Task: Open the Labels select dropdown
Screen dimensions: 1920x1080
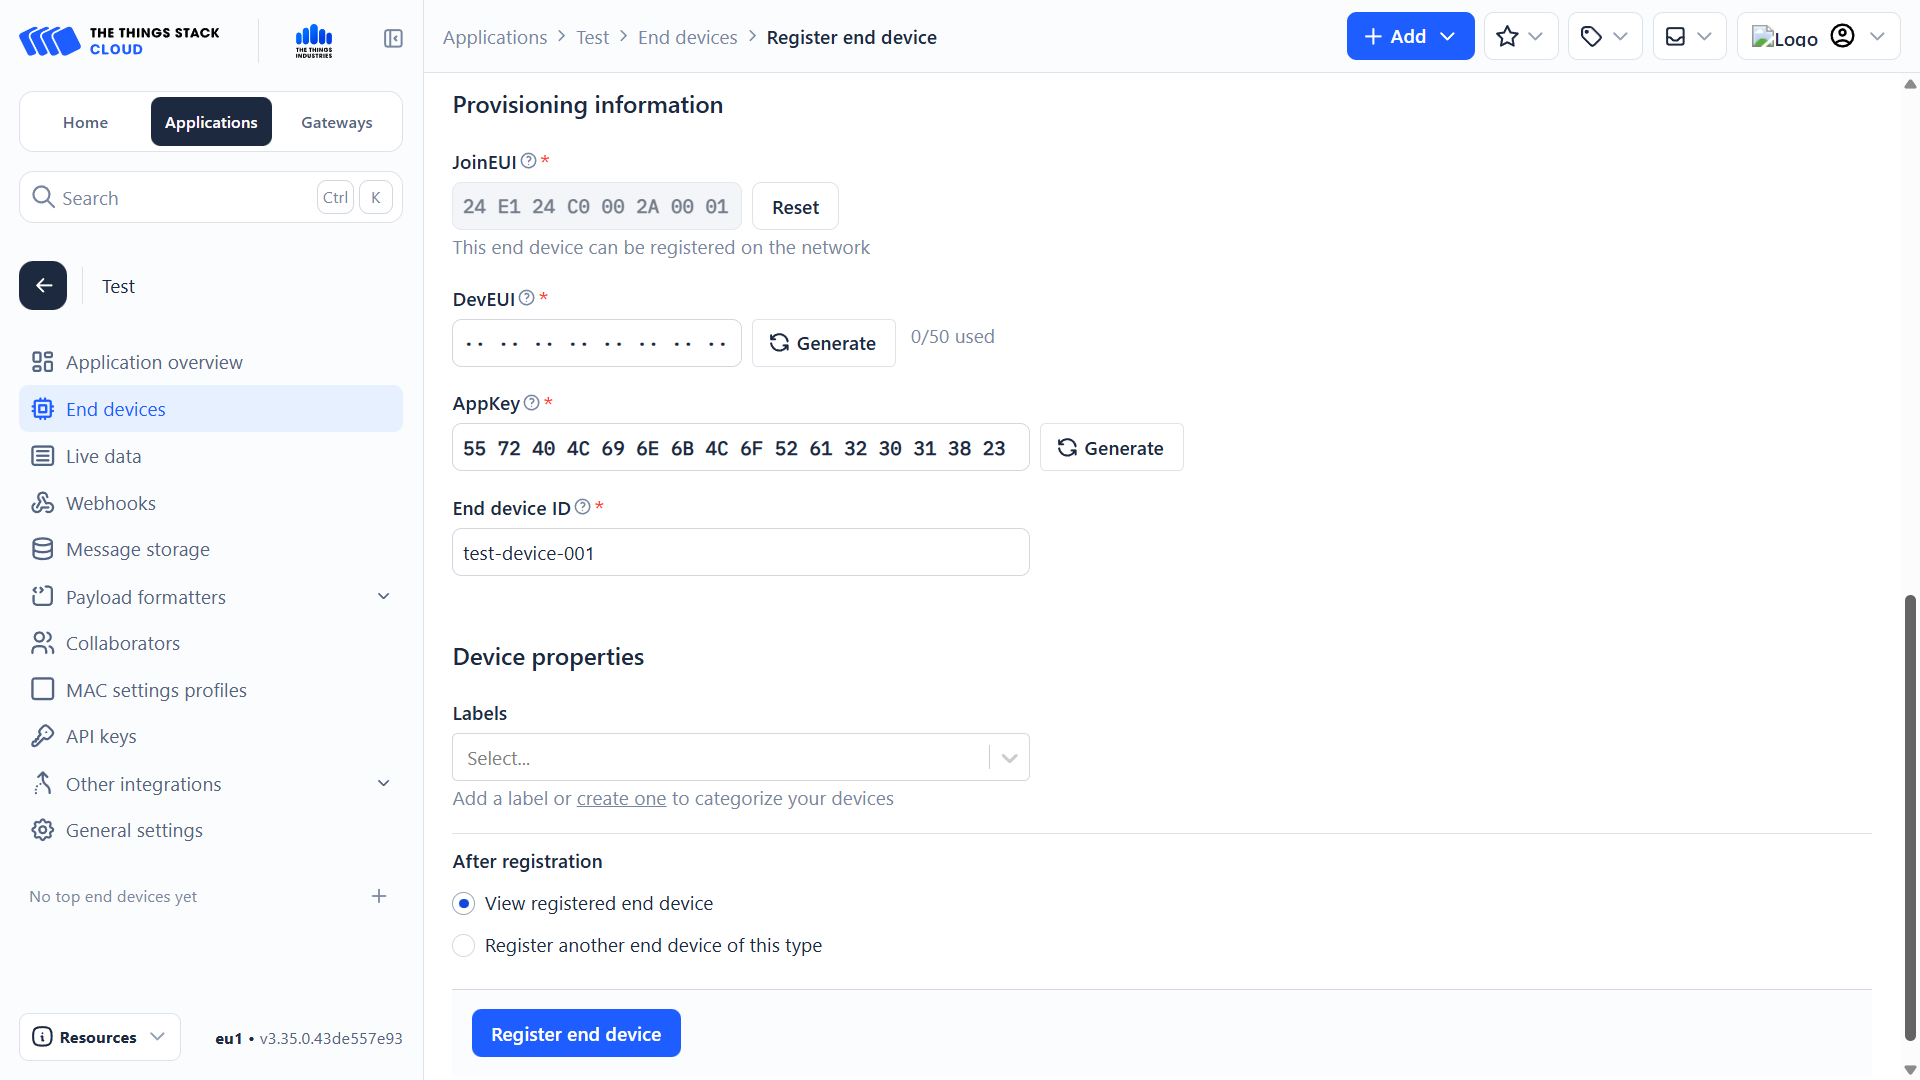Action: [740, 758]
